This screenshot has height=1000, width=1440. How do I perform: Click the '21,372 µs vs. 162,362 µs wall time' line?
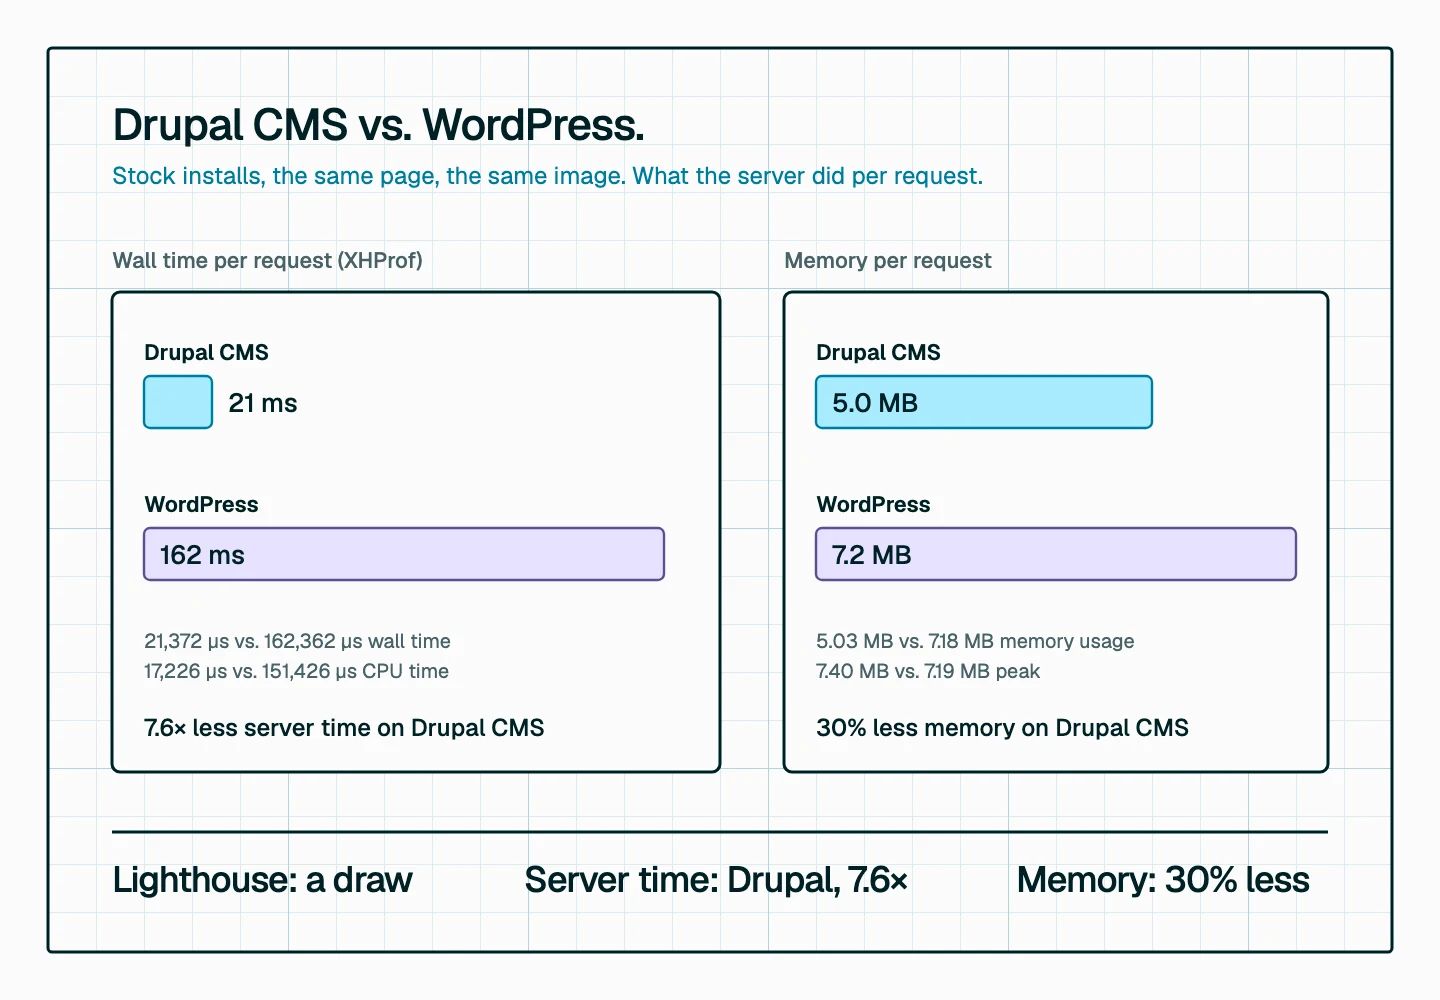coord(297,641)
